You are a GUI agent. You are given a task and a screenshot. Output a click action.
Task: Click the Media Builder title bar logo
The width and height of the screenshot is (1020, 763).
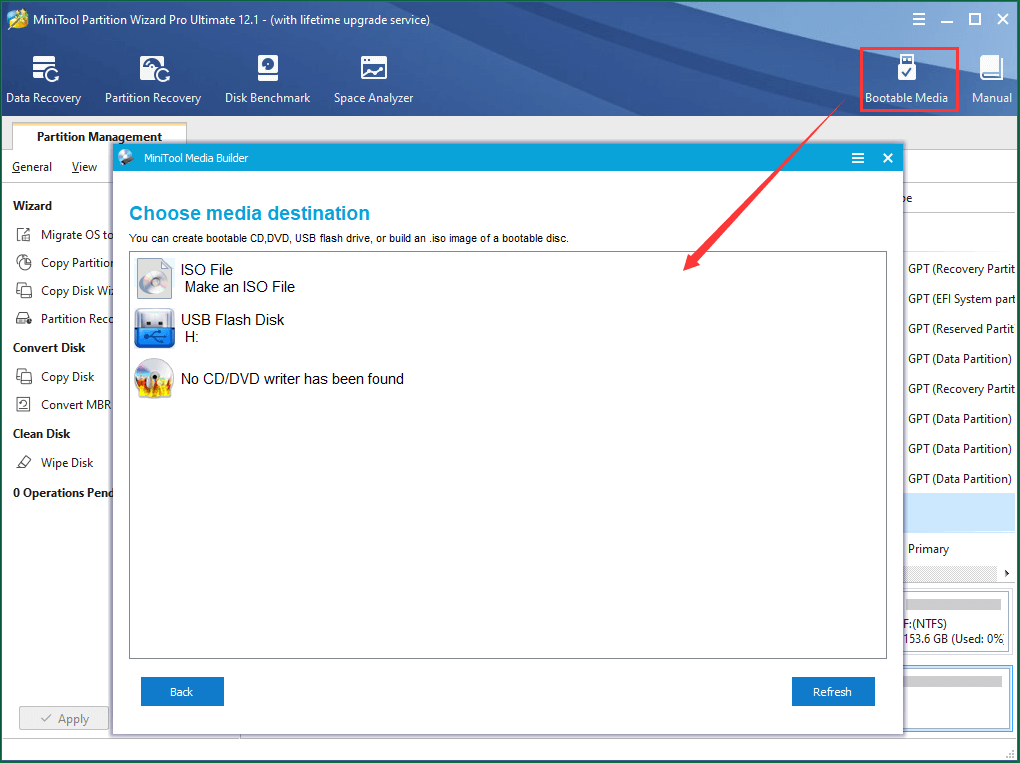tap(126, 157)
